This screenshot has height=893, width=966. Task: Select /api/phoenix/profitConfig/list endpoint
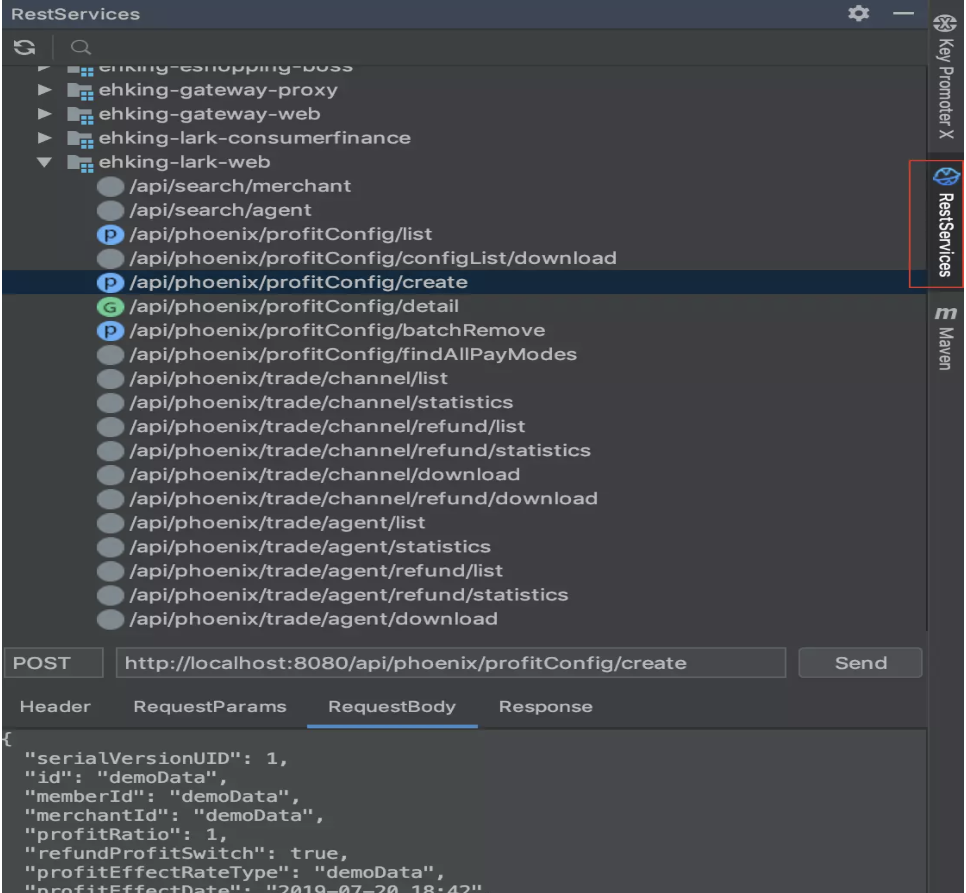point(281,234)
